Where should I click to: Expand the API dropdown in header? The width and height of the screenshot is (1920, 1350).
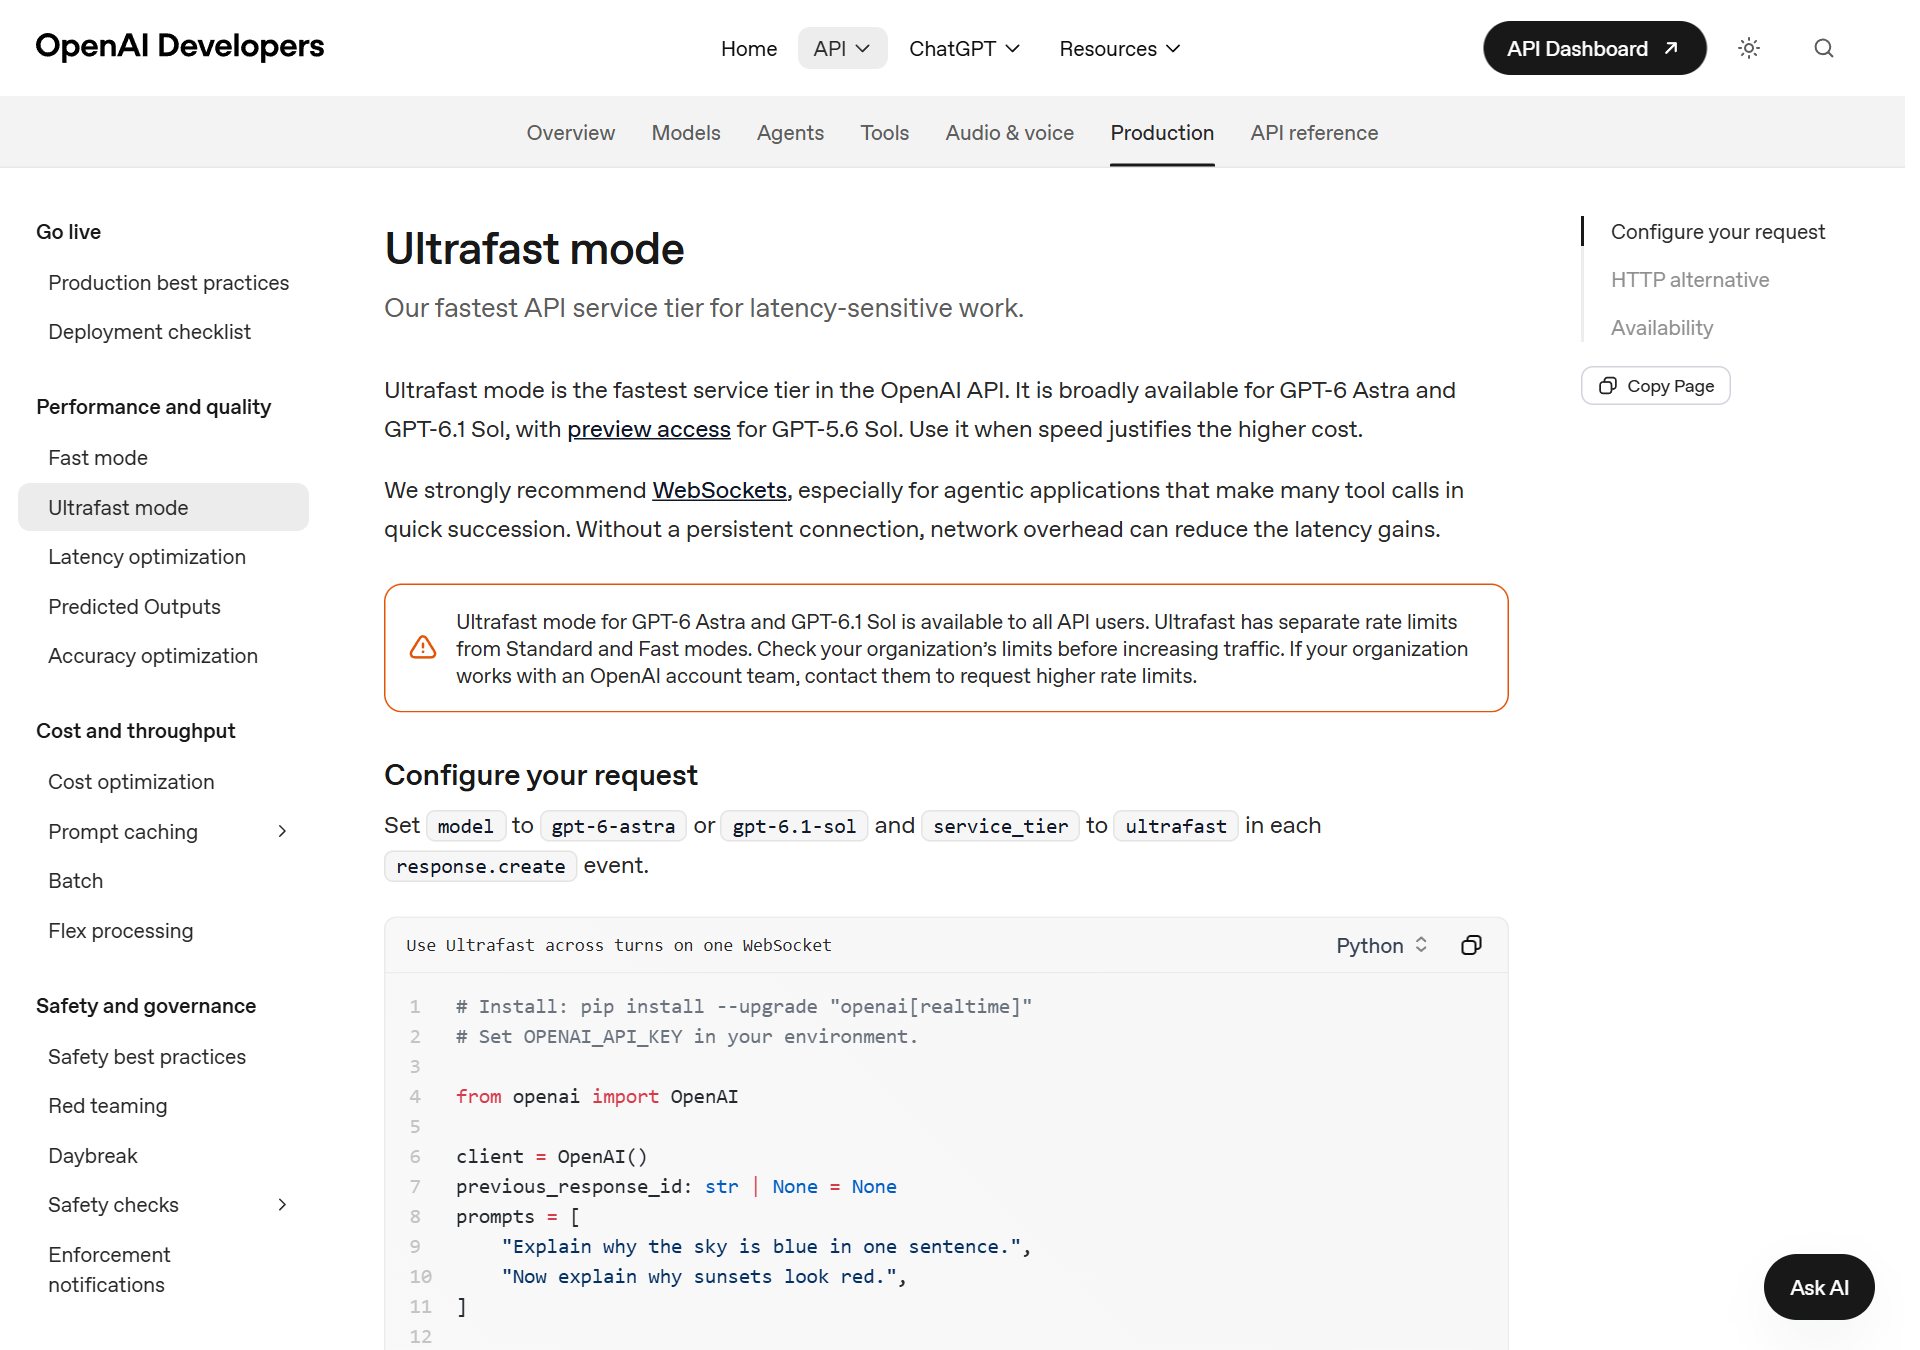click(x=842, y=48)
